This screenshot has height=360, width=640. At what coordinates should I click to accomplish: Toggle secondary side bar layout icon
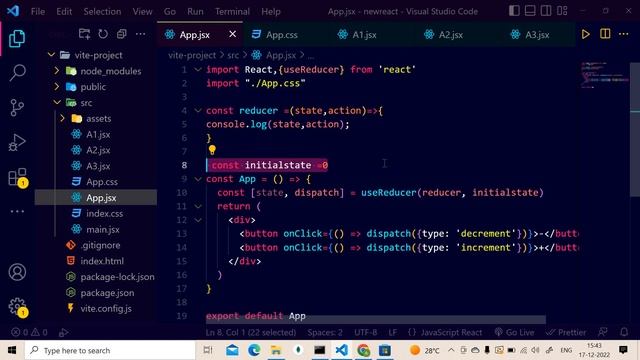(546, 11)
